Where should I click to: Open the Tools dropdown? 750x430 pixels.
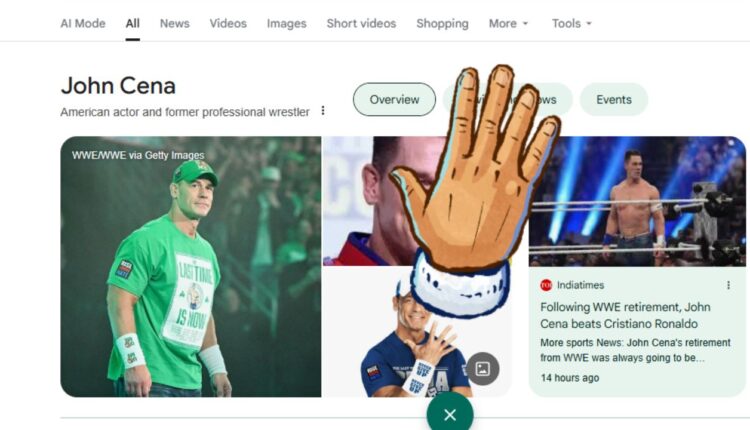[x=572, y=23]
